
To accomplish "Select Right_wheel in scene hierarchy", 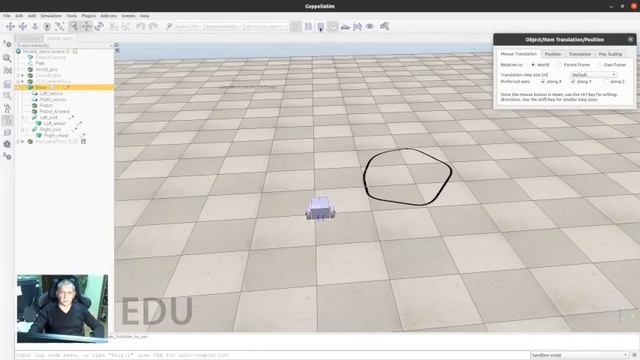I will tap(56, 136).
